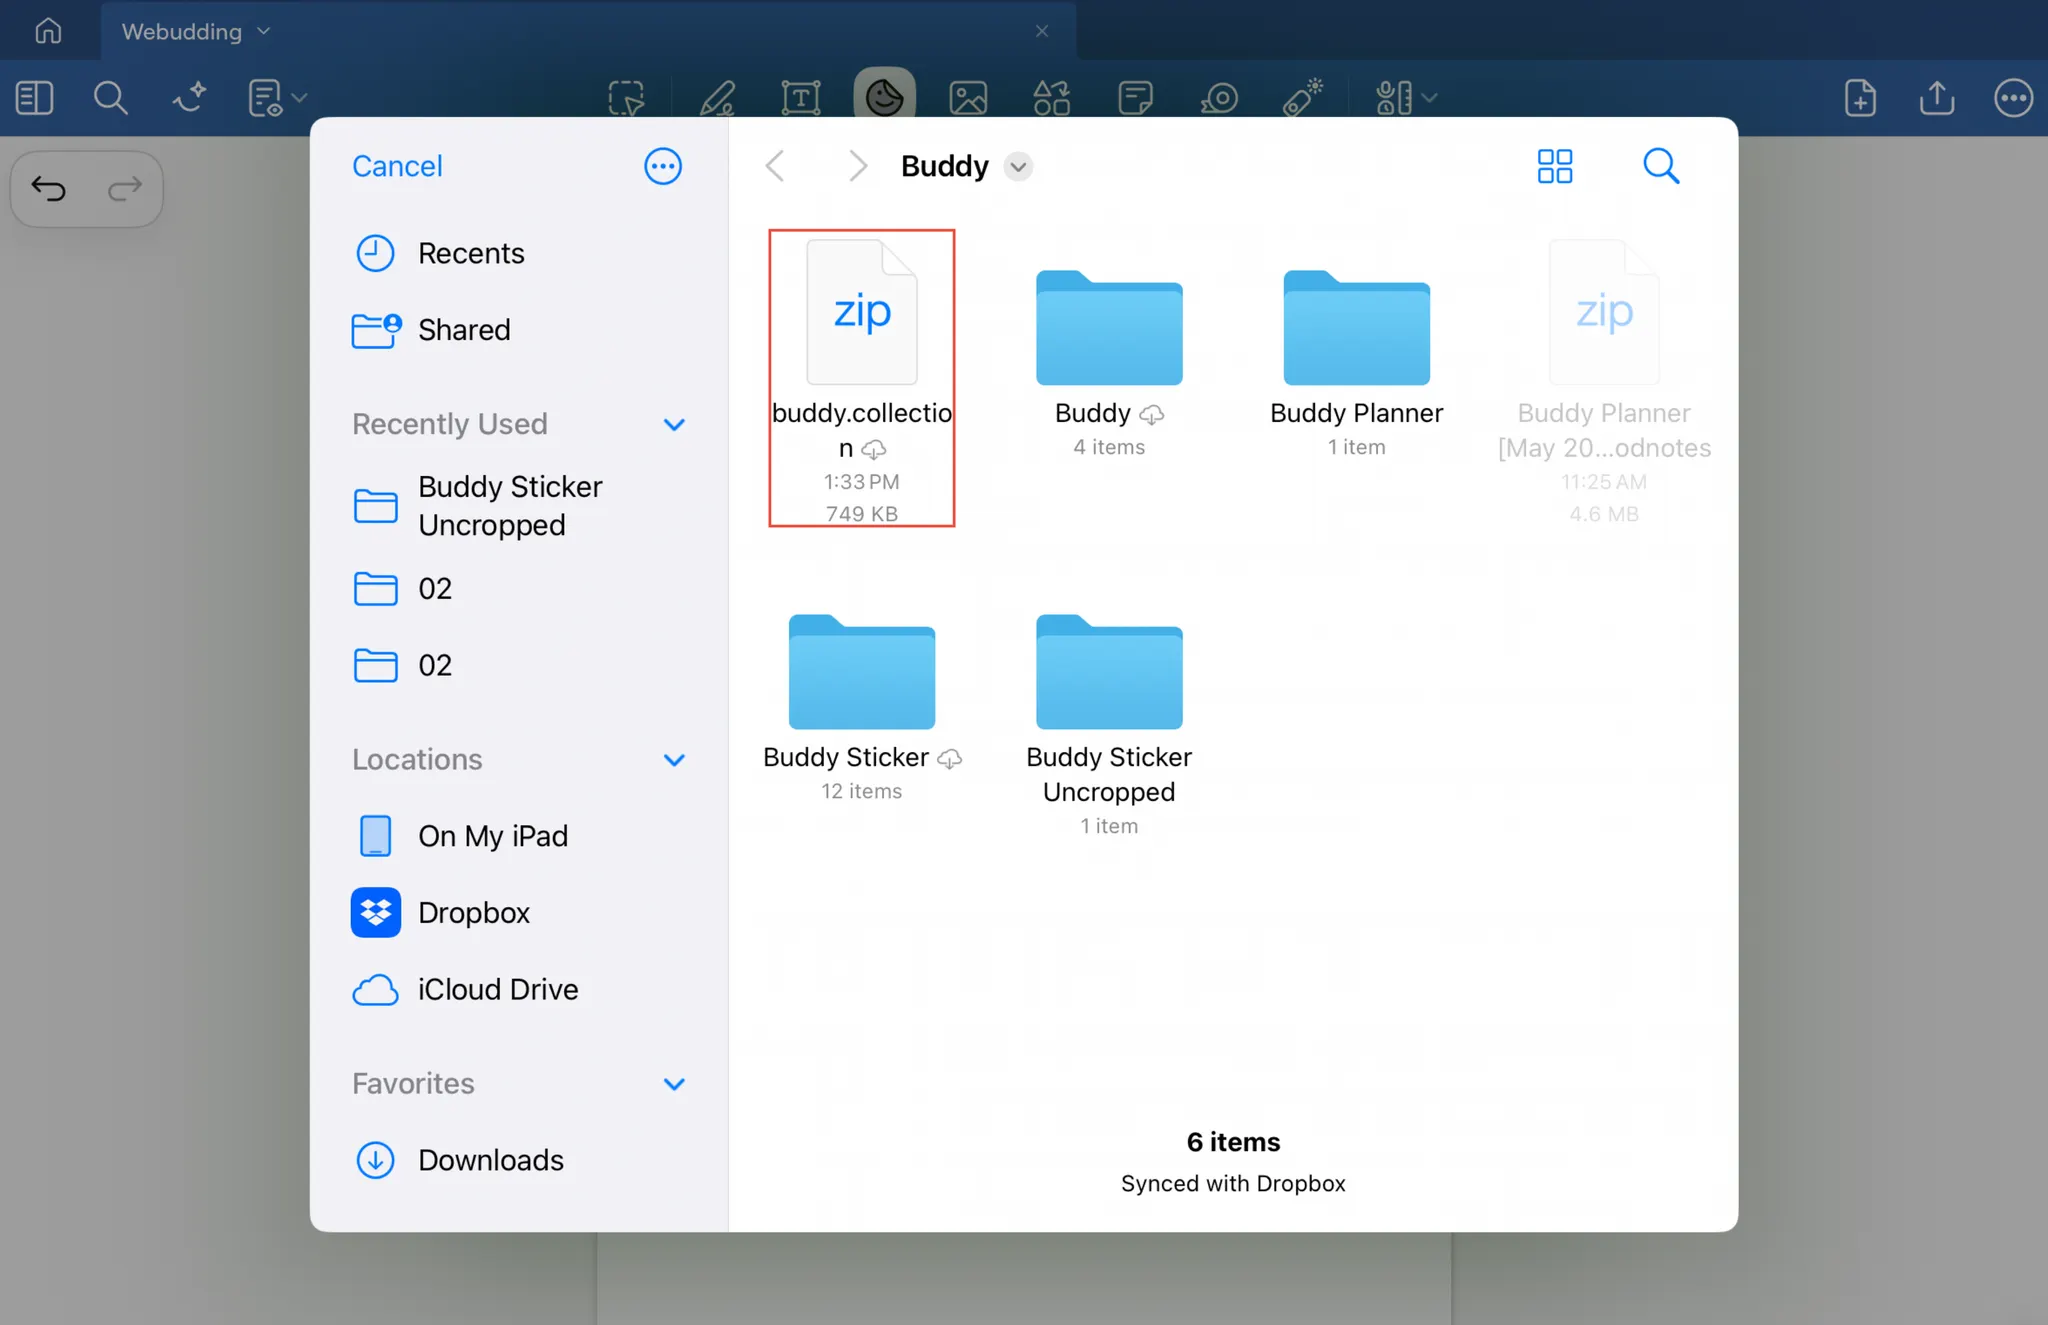2048x1325 pixels.
Task: Switch to icon grid view
Action: click(1554, 166)
